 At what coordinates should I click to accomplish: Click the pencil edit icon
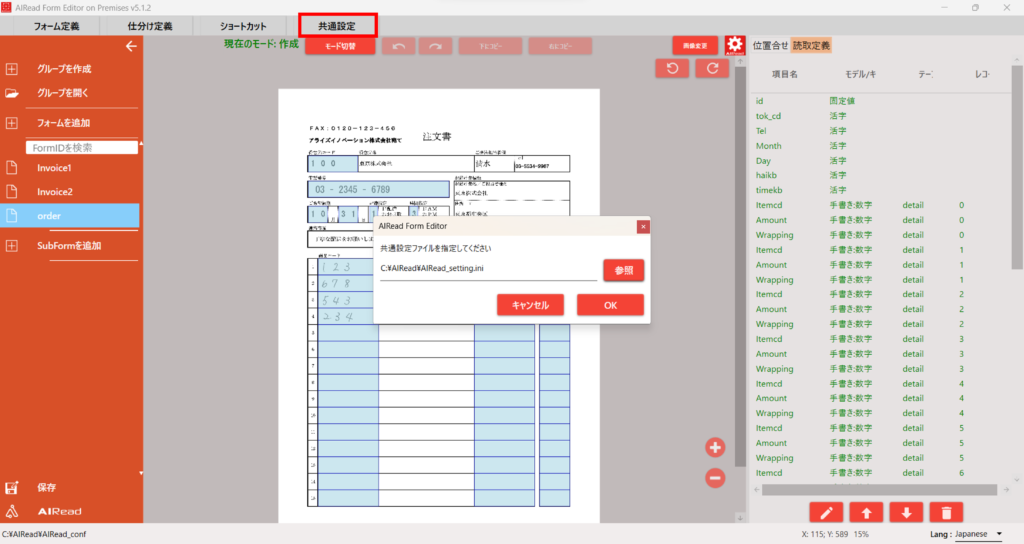click(826, 513)
